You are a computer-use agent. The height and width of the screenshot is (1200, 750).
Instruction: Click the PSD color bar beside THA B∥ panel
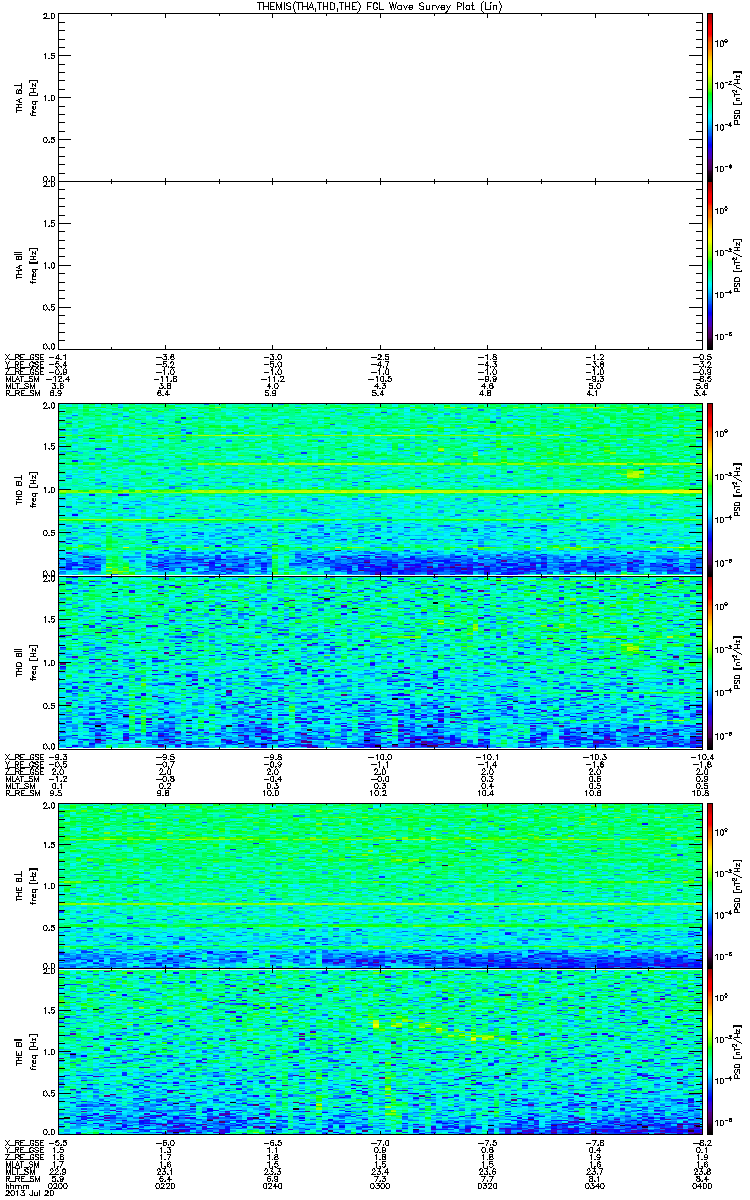(x=709, y=264)
